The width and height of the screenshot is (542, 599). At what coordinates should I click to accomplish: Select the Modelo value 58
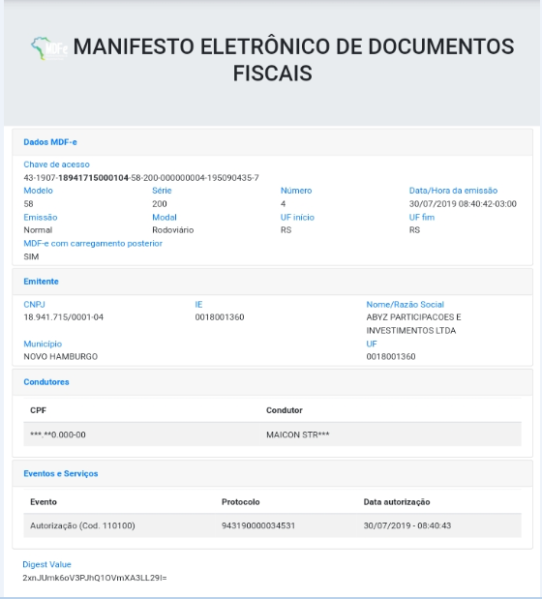28,204
